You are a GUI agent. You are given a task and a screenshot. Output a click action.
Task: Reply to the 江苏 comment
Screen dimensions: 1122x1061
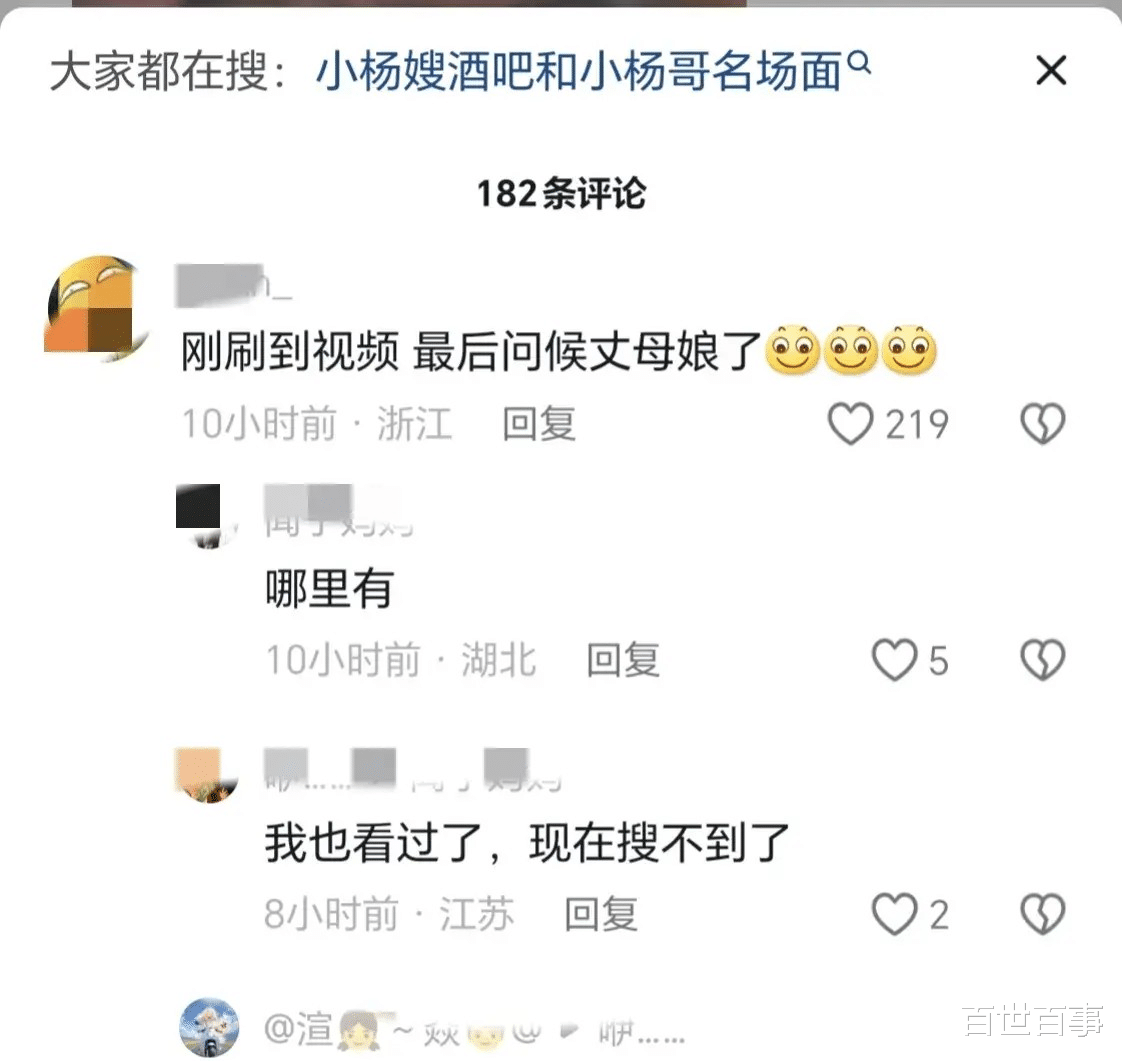pos(600,914)
